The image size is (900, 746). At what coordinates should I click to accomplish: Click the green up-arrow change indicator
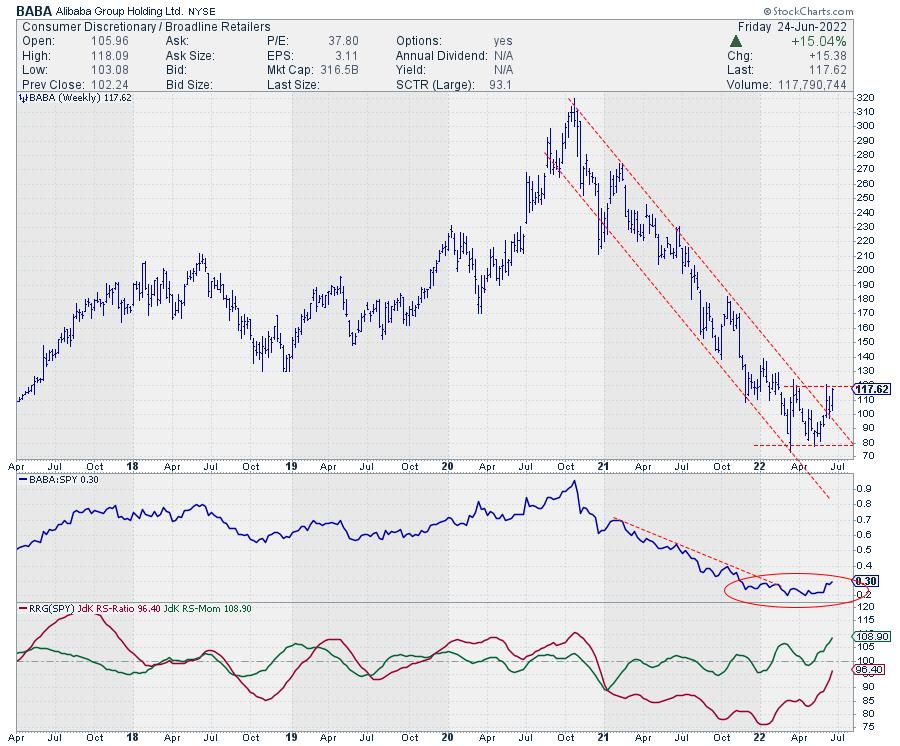coord(735,41)
